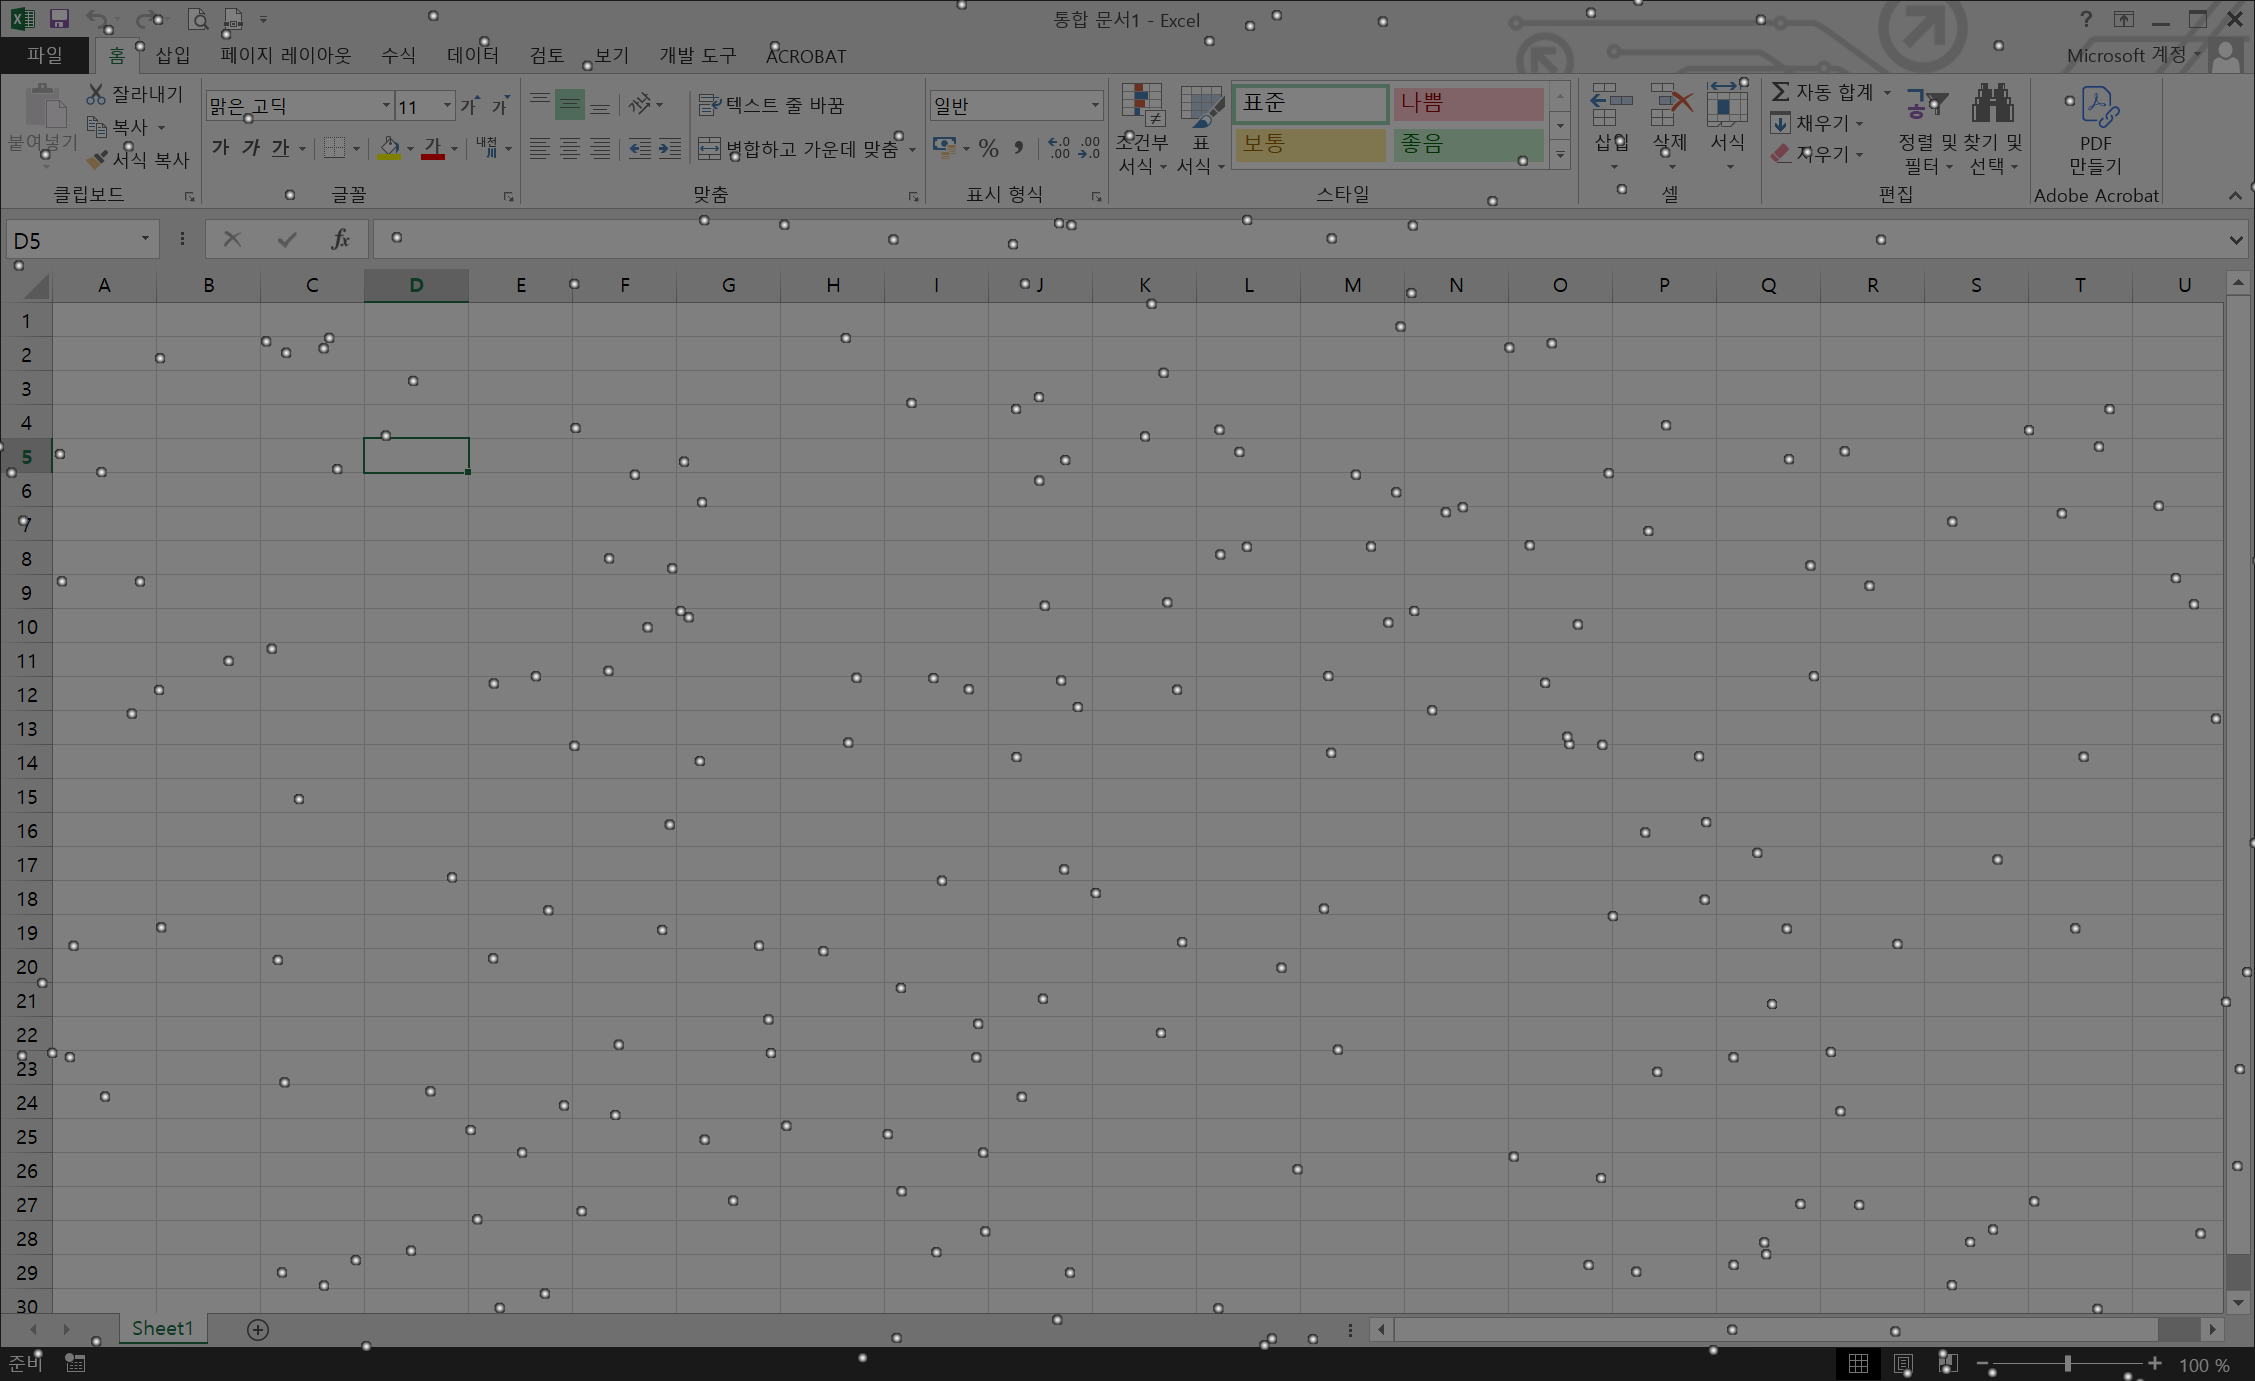Expand the number format 일반 dropdown
The width and height of the screenshot is (2255, 1381).
click(x=1094, y=105)
